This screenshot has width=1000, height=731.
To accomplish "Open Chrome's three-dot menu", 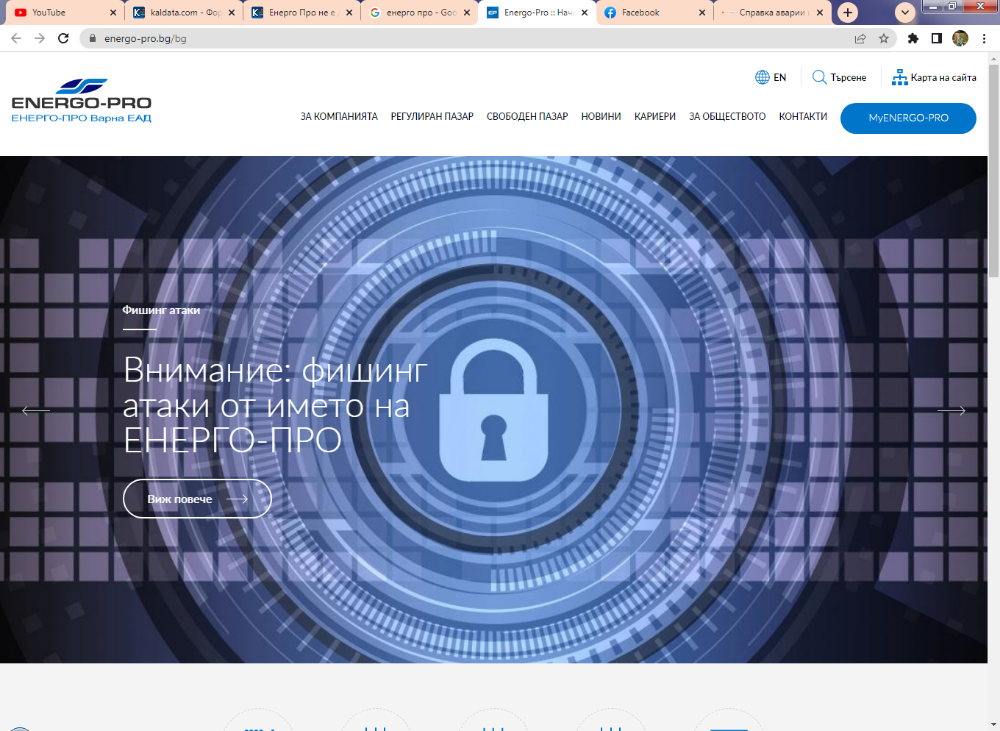I will click(x=984, y=38).
